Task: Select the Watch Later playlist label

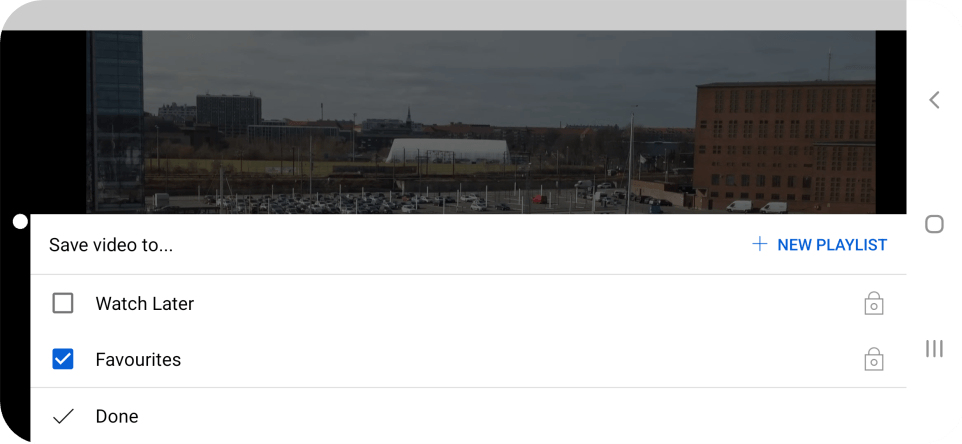Action: 145,304
